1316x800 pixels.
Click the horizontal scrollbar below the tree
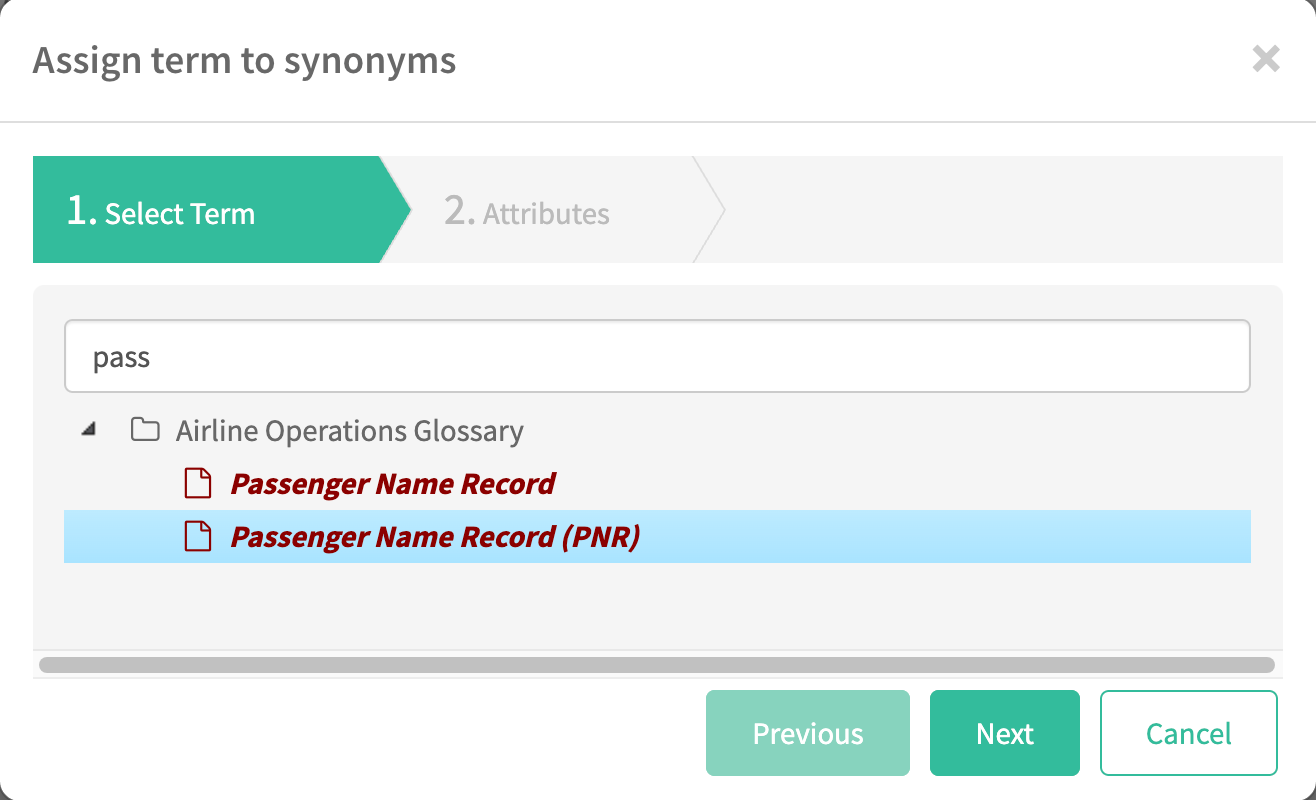[656, 665]
